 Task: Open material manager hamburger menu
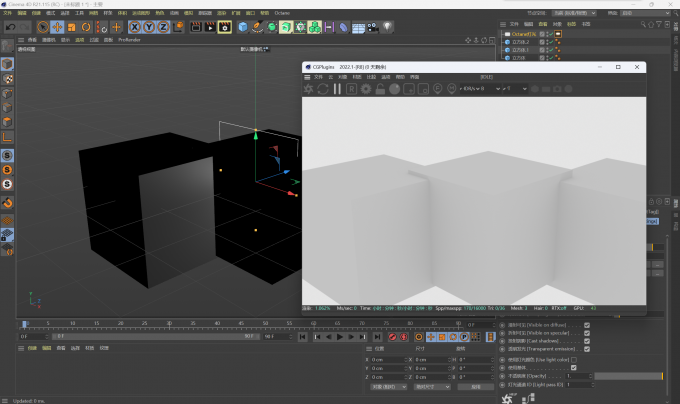[20, 348]
